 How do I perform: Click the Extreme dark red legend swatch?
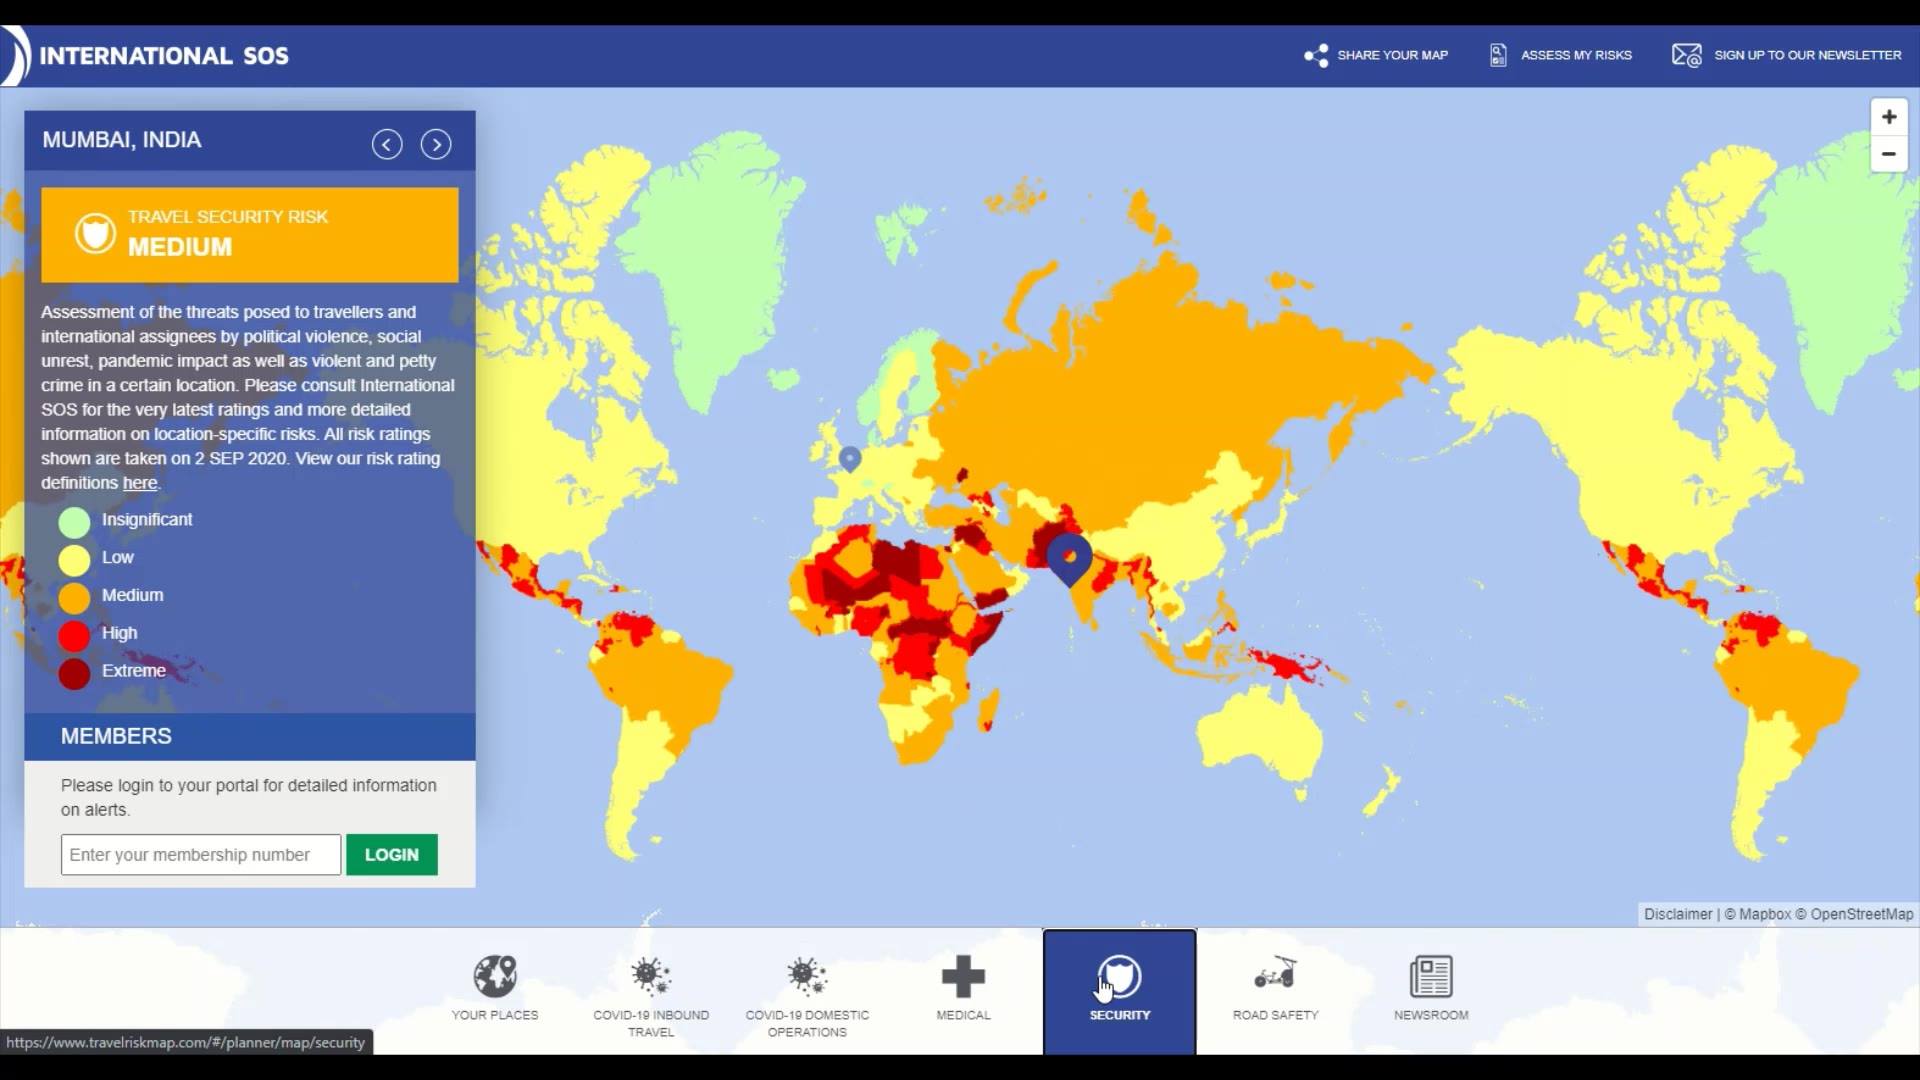(74, 674)
